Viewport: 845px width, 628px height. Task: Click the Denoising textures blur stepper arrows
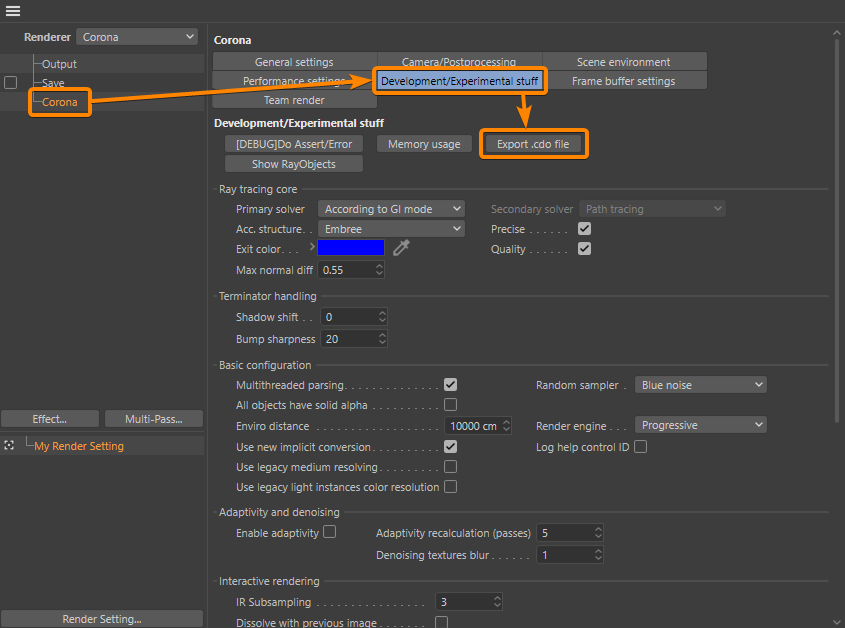(598, 555)
